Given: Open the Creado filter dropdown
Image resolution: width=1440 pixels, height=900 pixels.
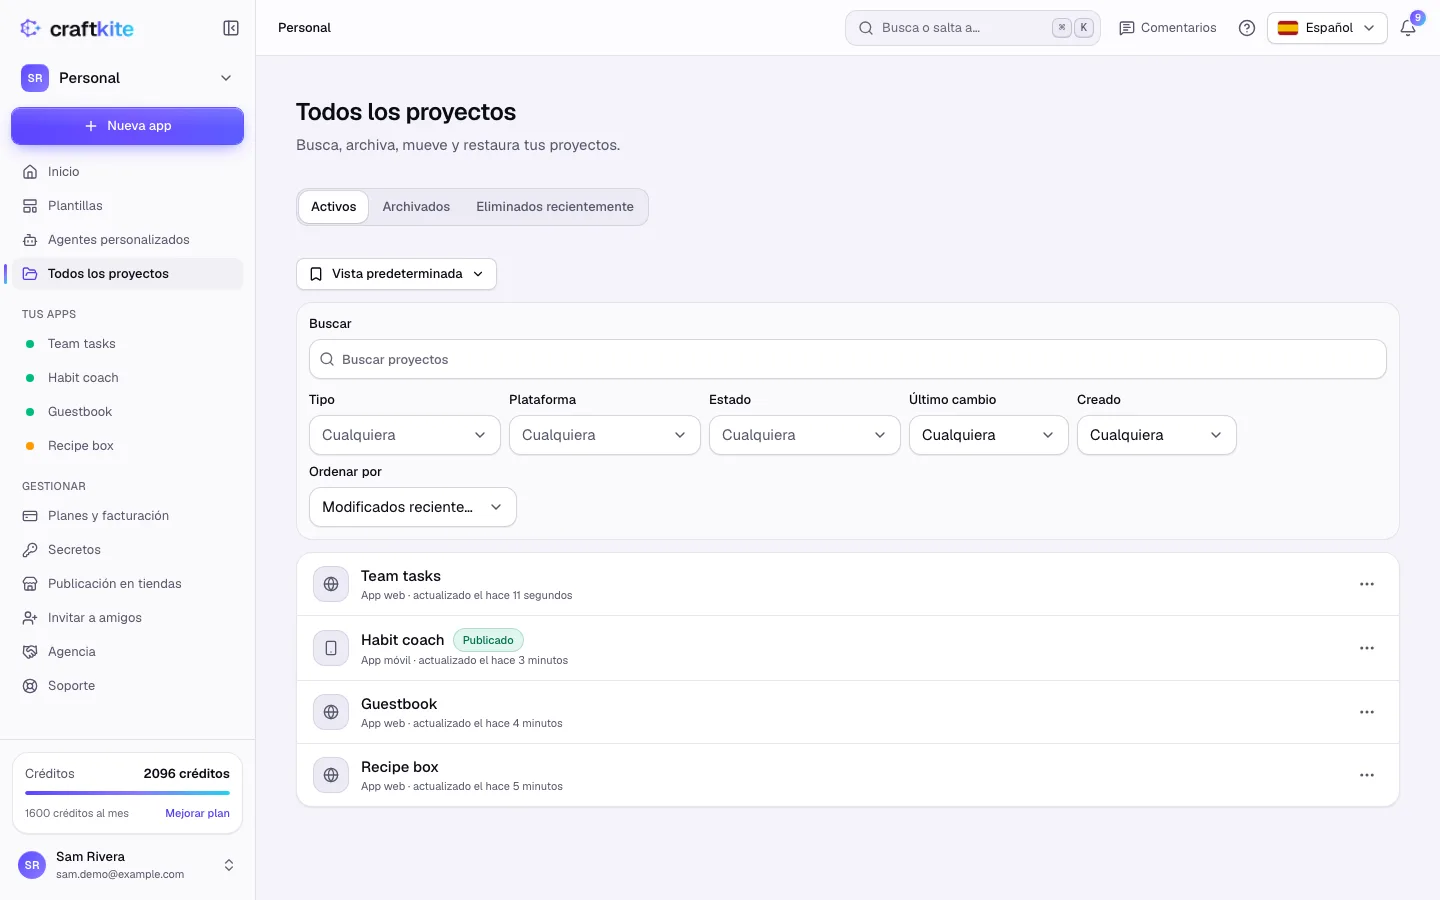Looking at the screenshot, I should [x=1156, y=435].
